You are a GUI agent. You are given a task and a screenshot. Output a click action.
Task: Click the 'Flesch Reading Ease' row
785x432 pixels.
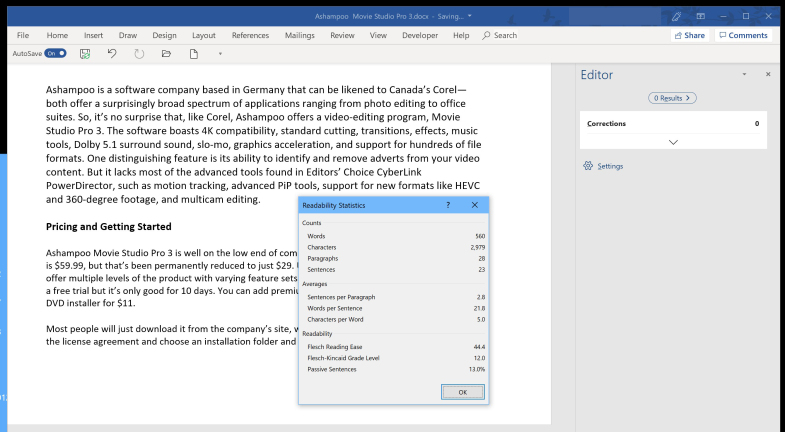[x=394, y=346]
